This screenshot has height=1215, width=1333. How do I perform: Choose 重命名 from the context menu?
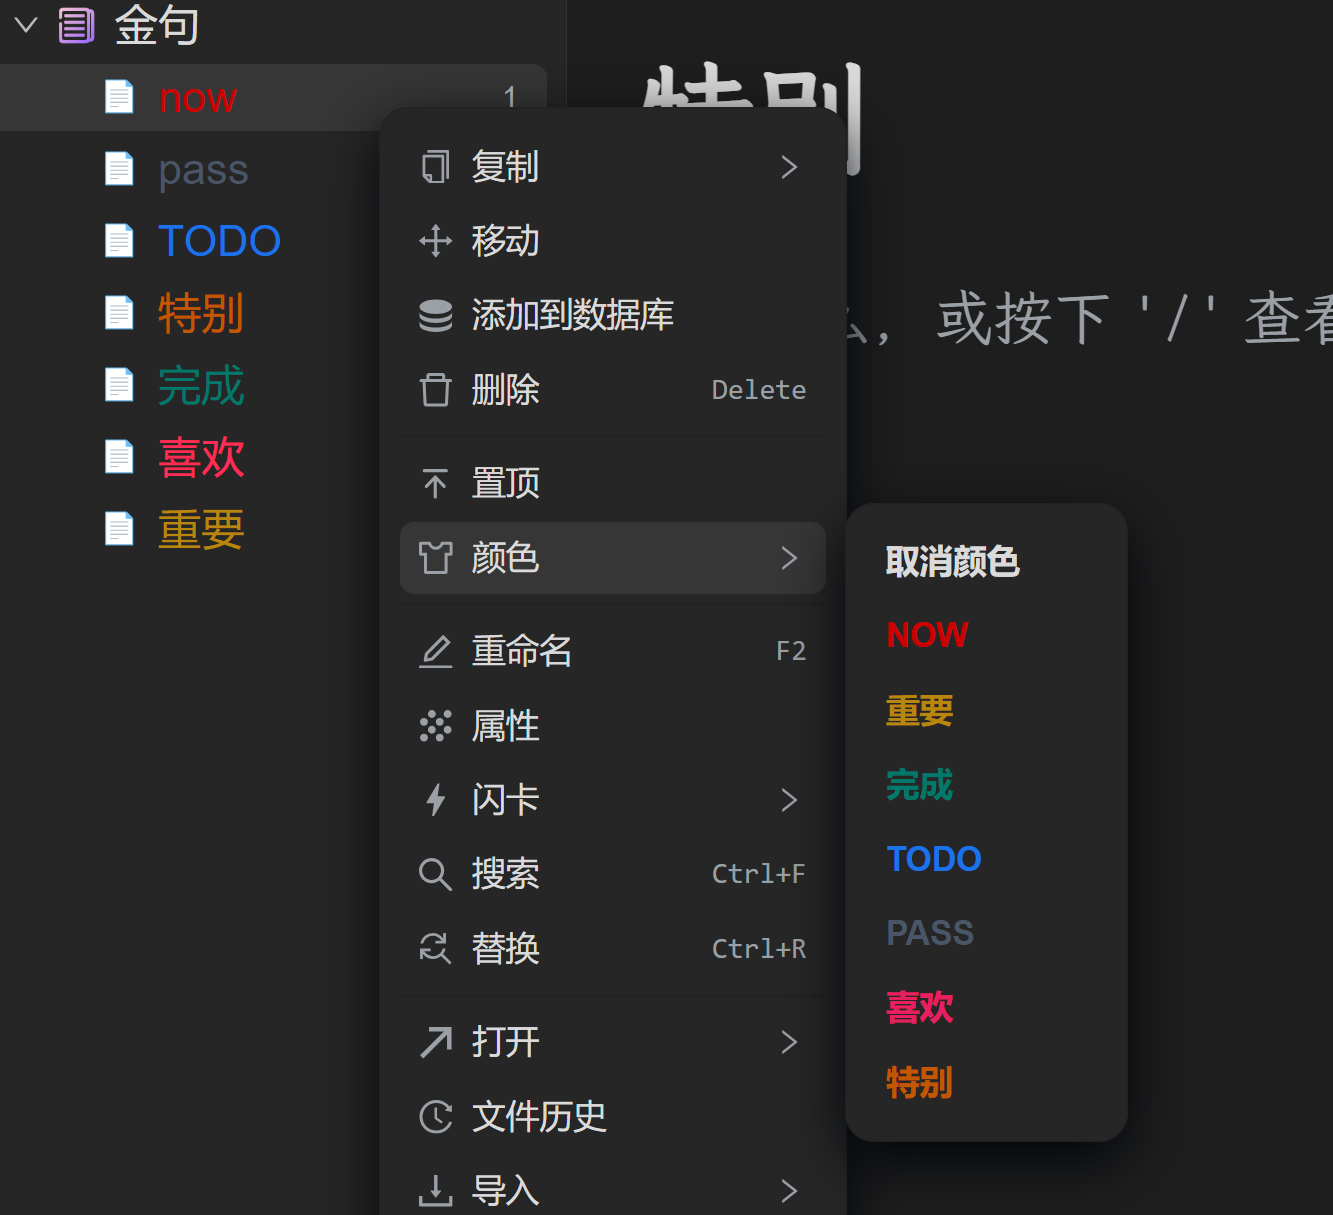[x=613, y=651]
